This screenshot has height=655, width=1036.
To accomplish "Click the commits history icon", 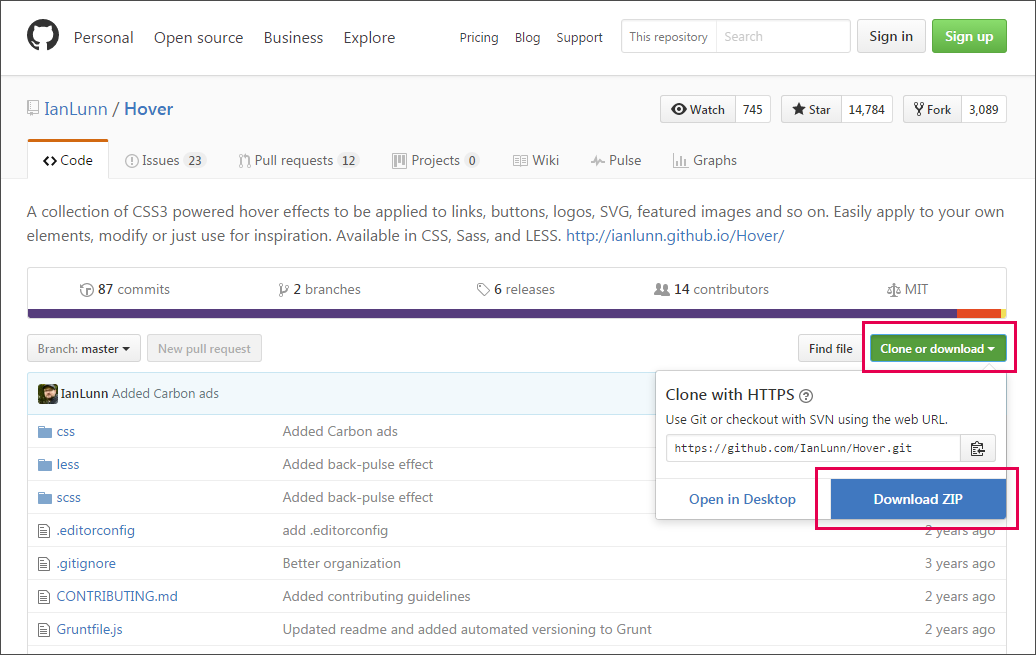I will [87, 289].
